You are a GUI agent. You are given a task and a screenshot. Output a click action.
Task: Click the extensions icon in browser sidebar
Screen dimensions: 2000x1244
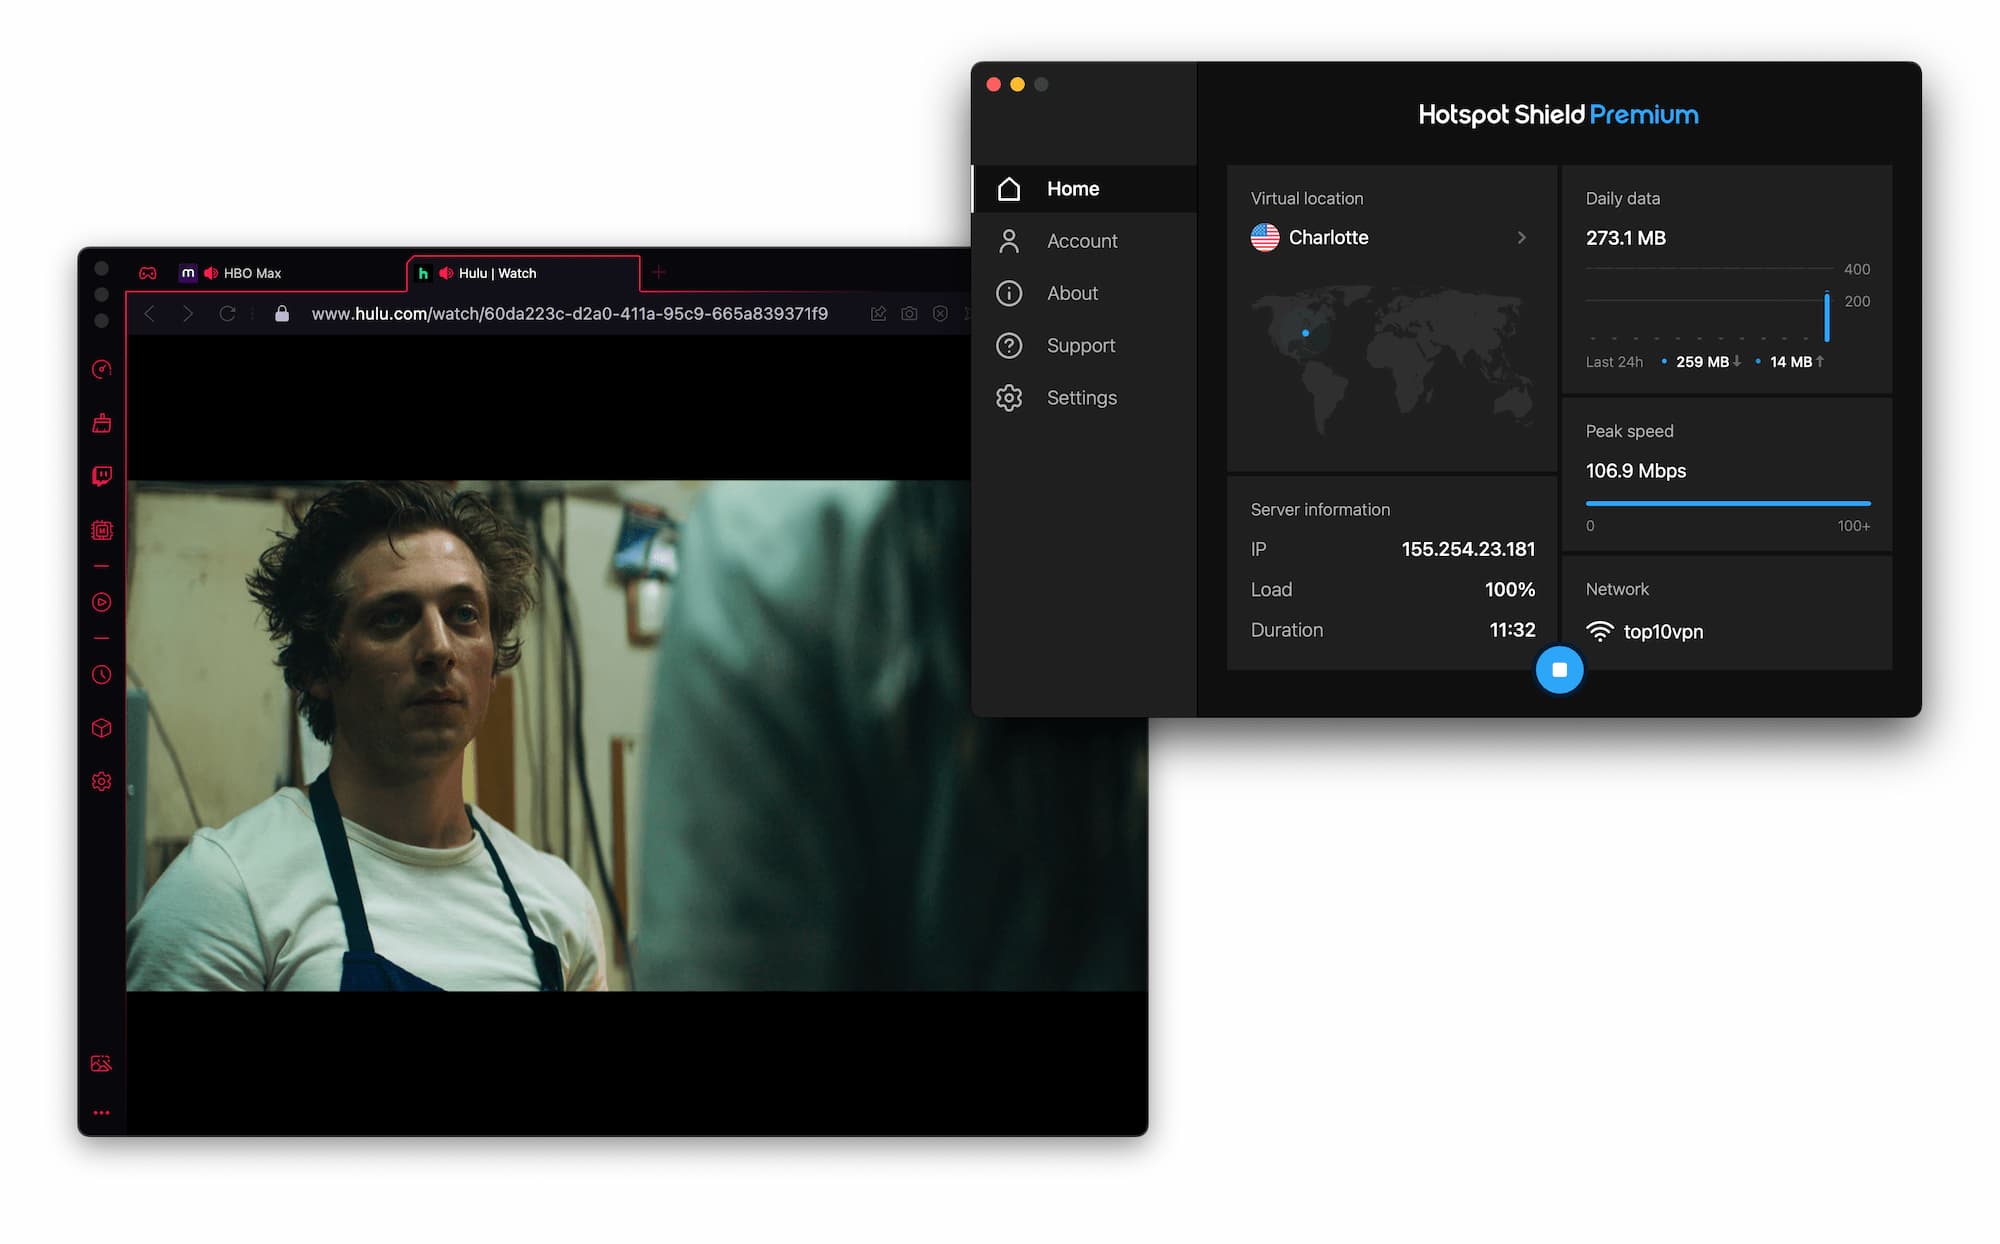pyautogui.click(x=102, y=728)
